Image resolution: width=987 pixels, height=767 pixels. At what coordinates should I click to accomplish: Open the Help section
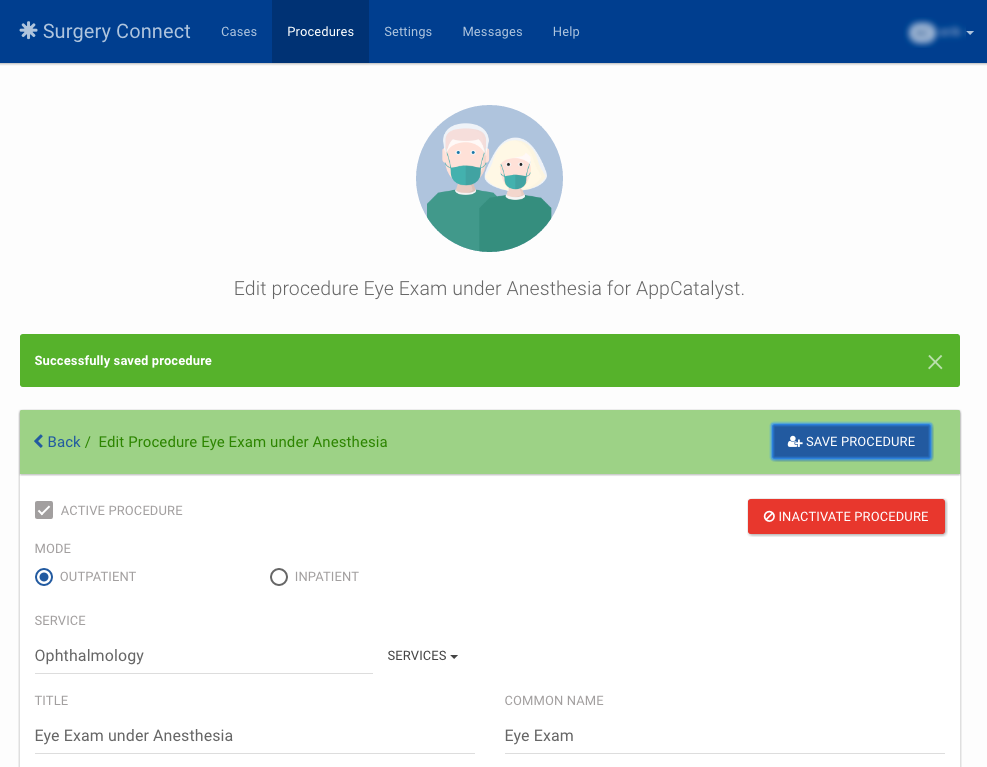point(566,31)
